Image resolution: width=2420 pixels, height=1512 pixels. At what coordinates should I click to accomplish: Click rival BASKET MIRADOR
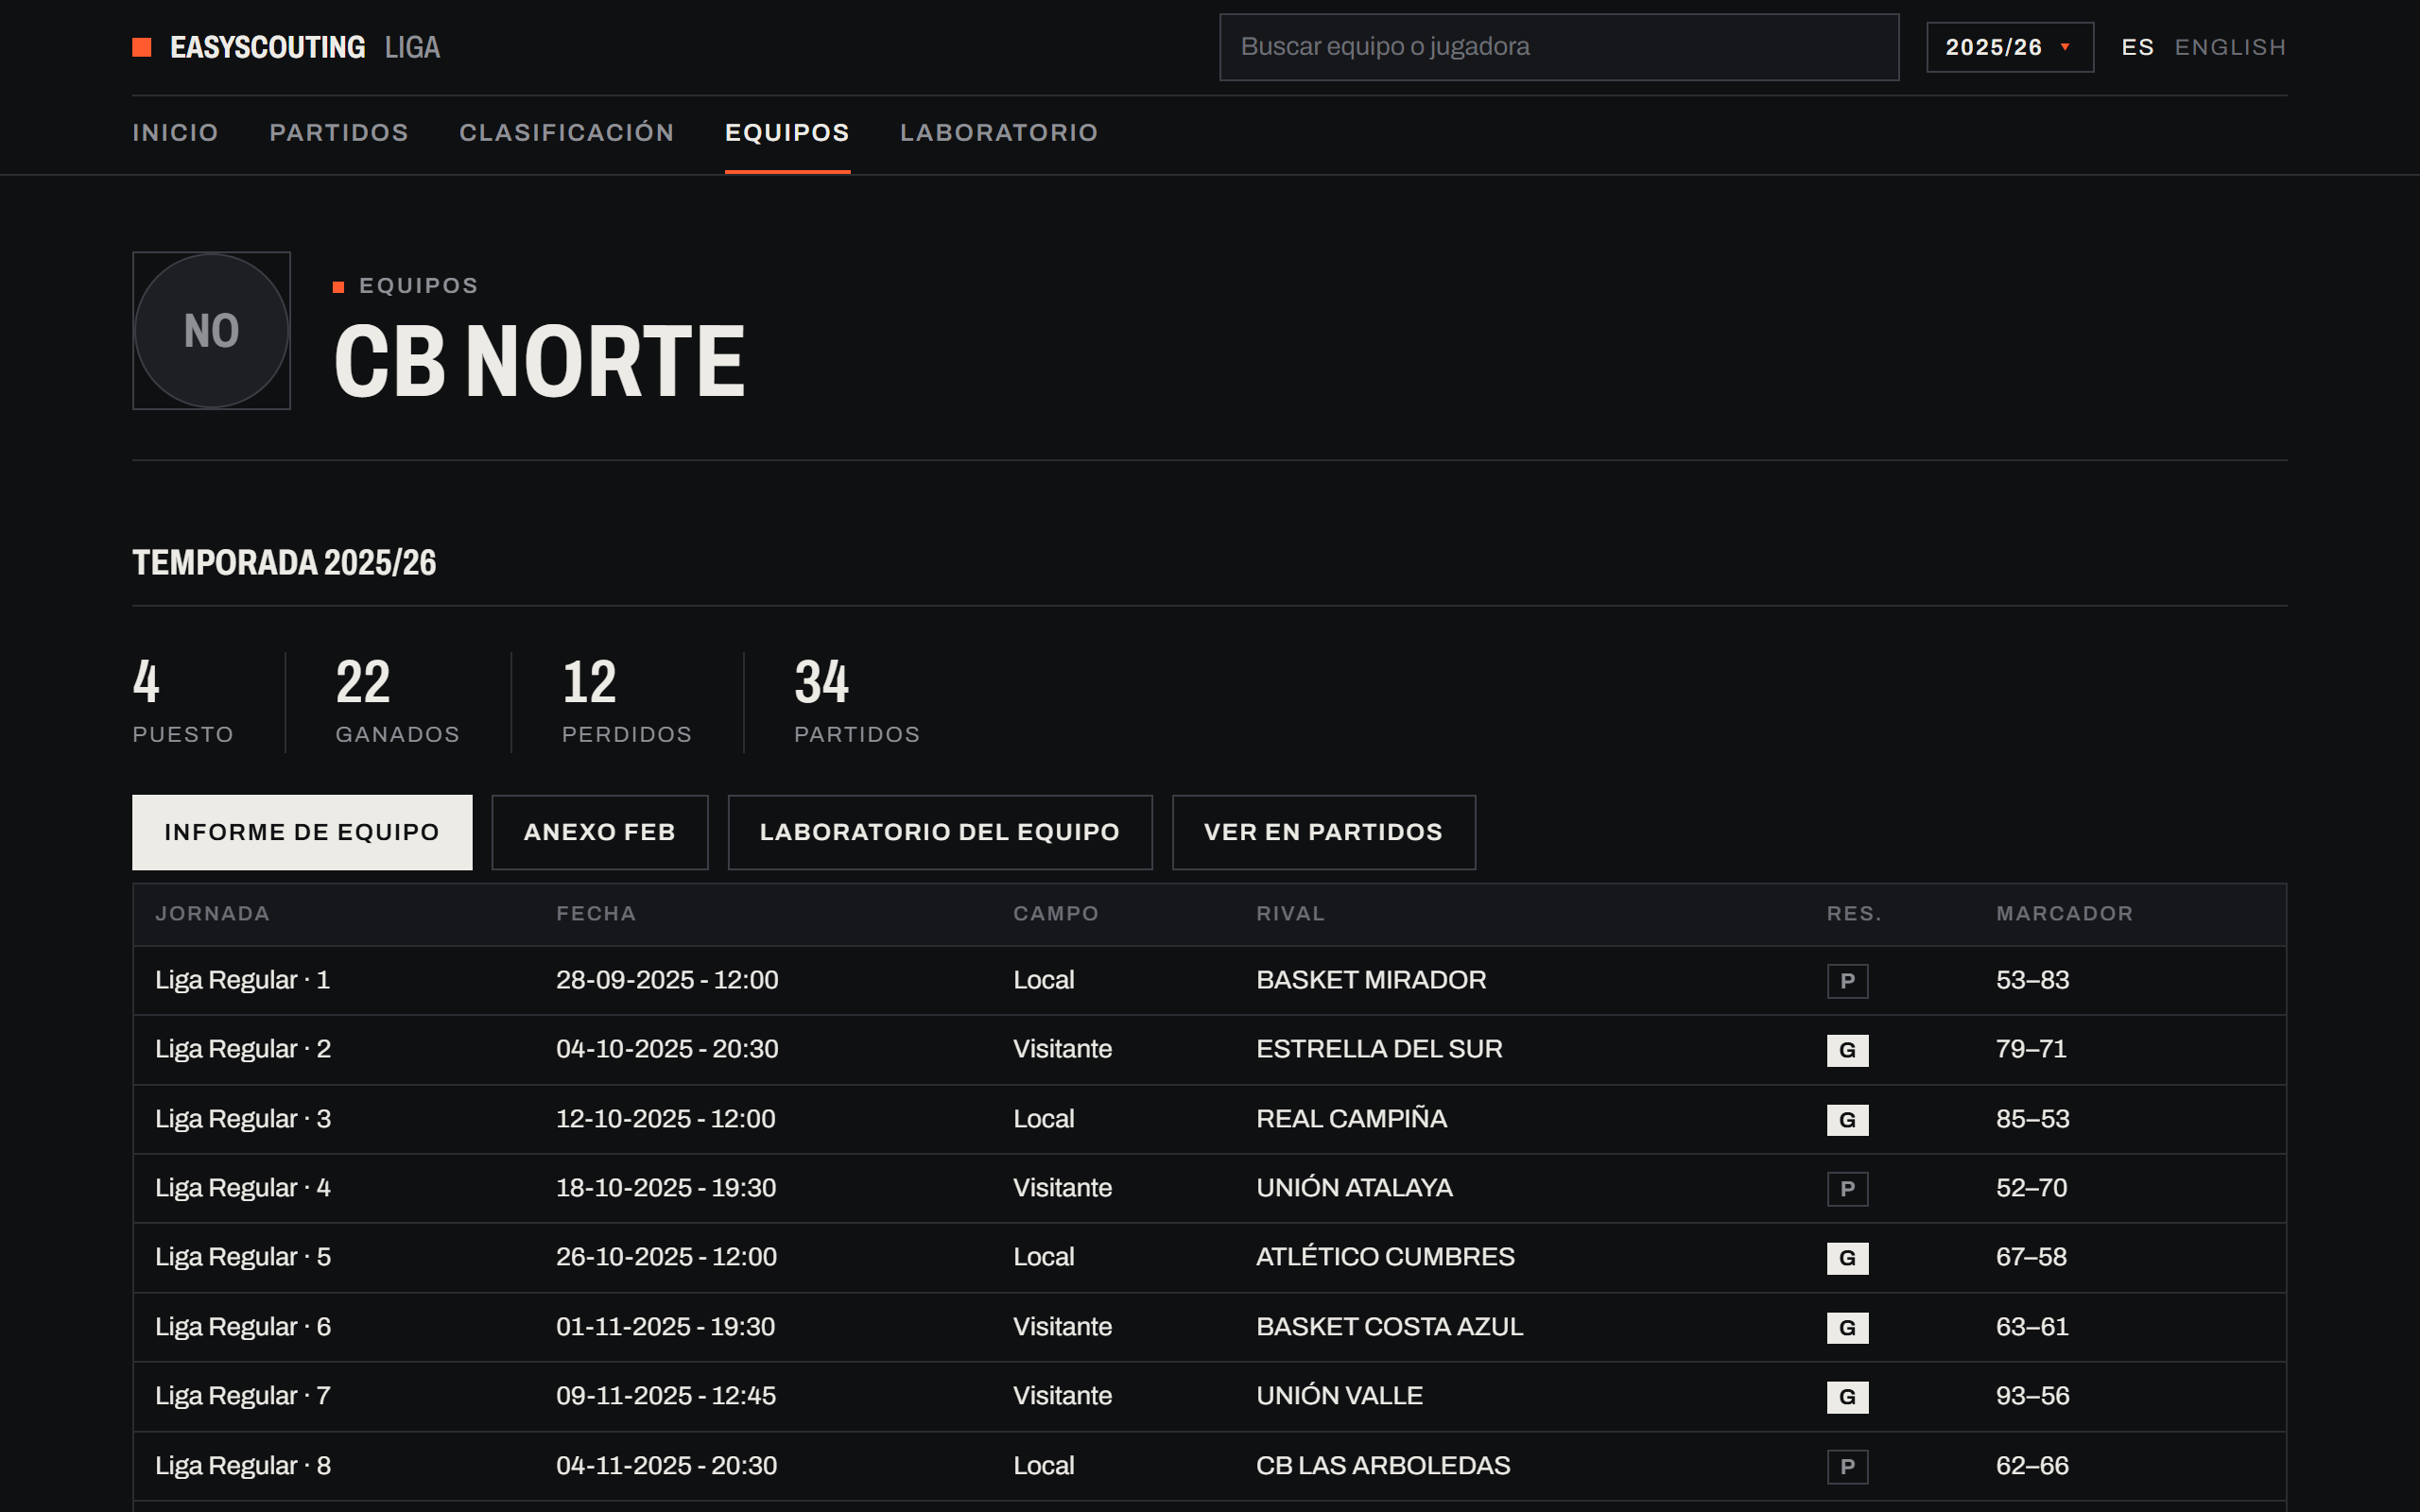pos(1371,980)
